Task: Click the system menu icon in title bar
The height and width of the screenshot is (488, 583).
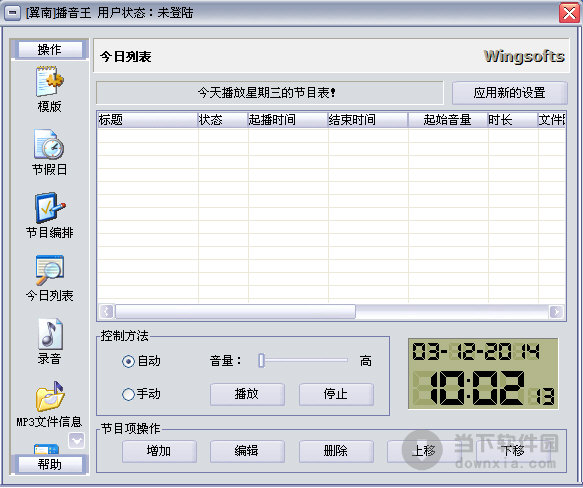Action: [x=12, y=13]
